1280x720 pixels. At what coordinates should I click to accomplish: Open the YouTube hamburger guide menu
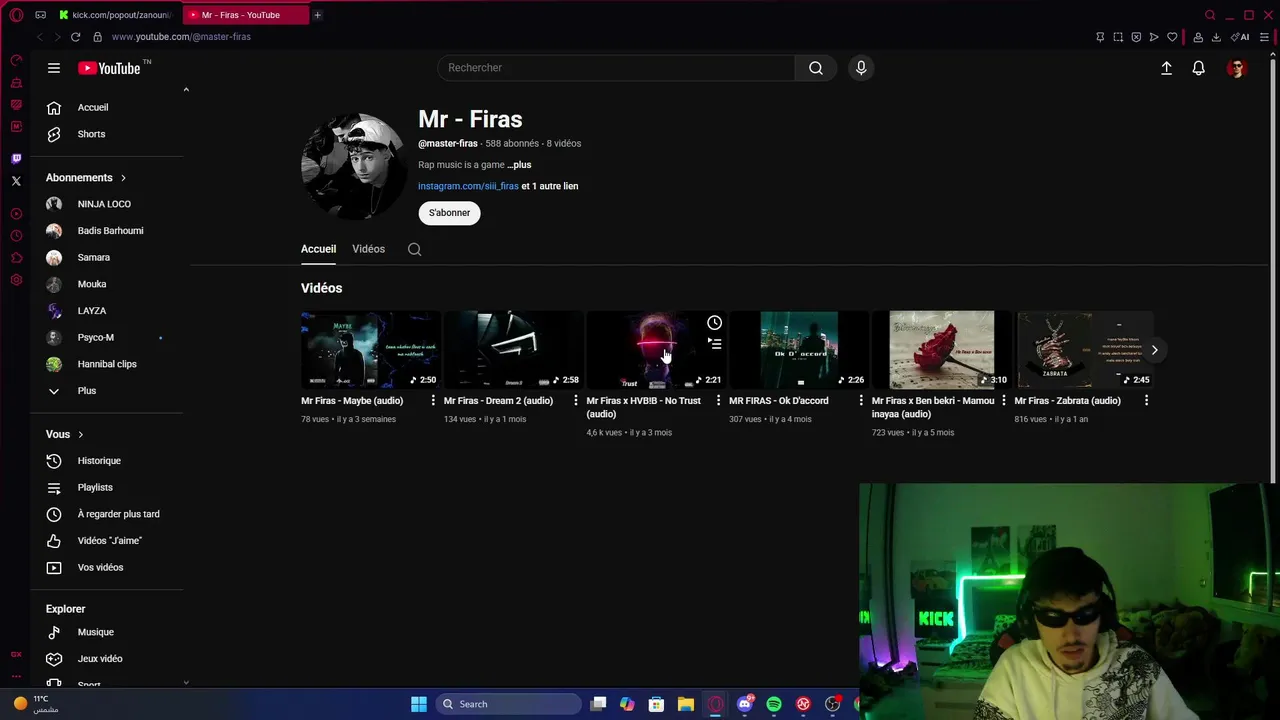coord(54,68)
